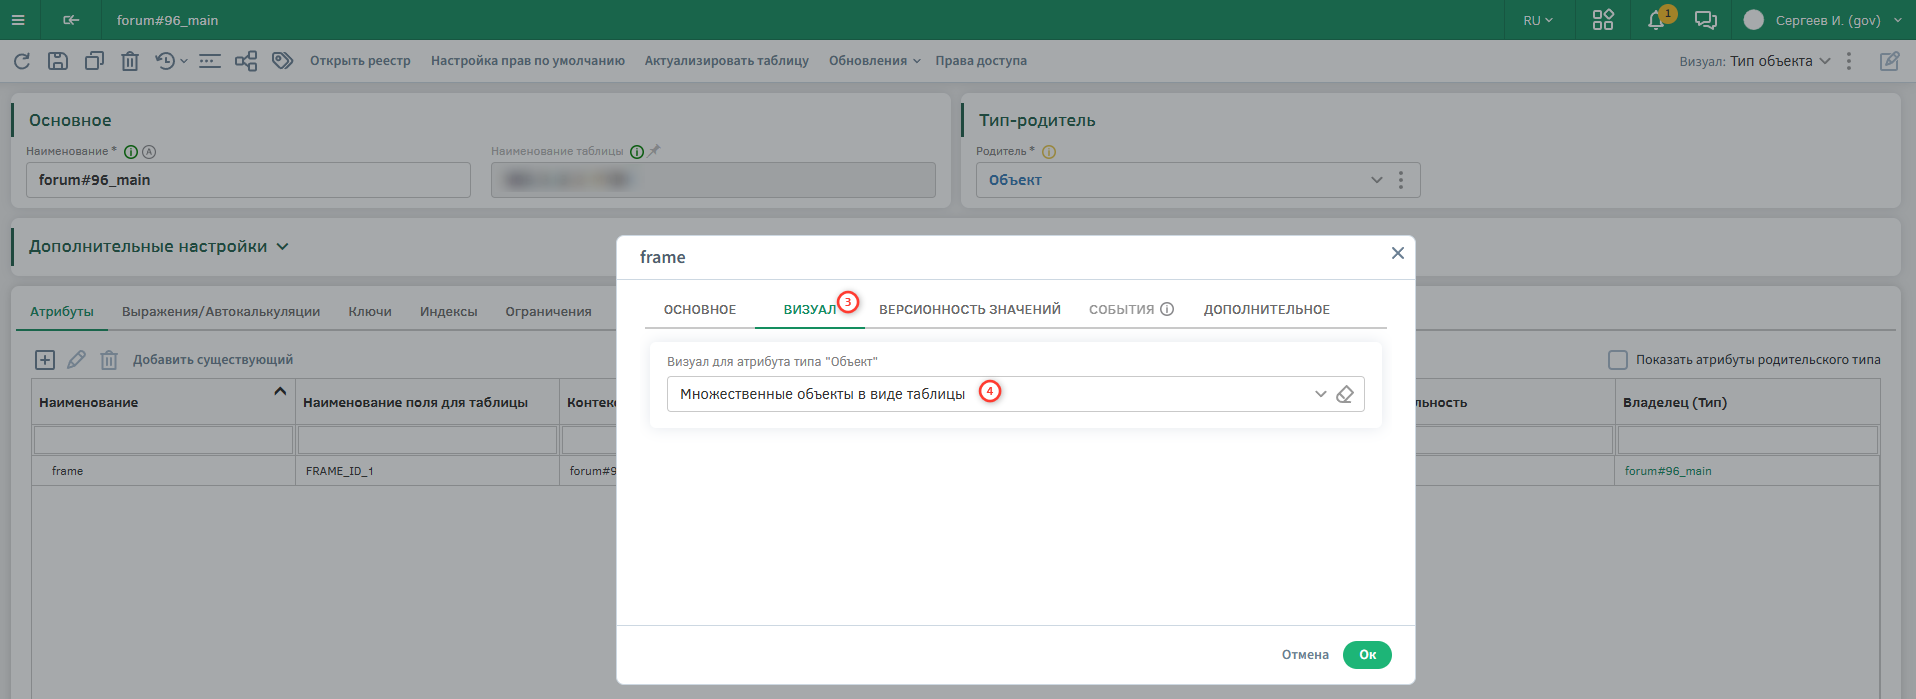This screenshot has width=1916, height=699.
Task: Open the 'Обновления' dropdown menu
Action: pyautogui.click(x=874, y=61)
